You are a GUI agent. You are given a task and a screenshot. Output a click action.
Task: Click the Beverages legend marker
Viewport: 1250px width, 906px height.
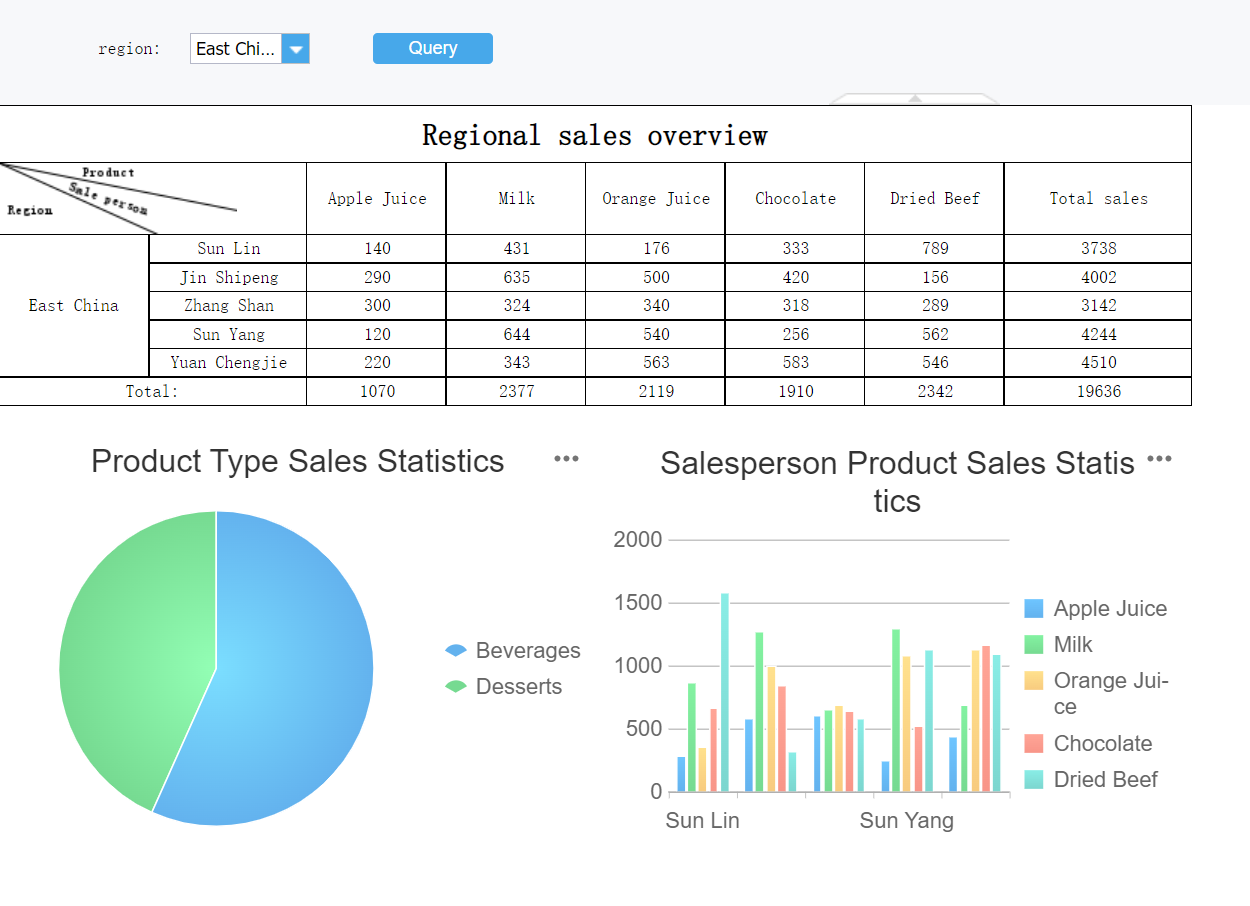455,650
